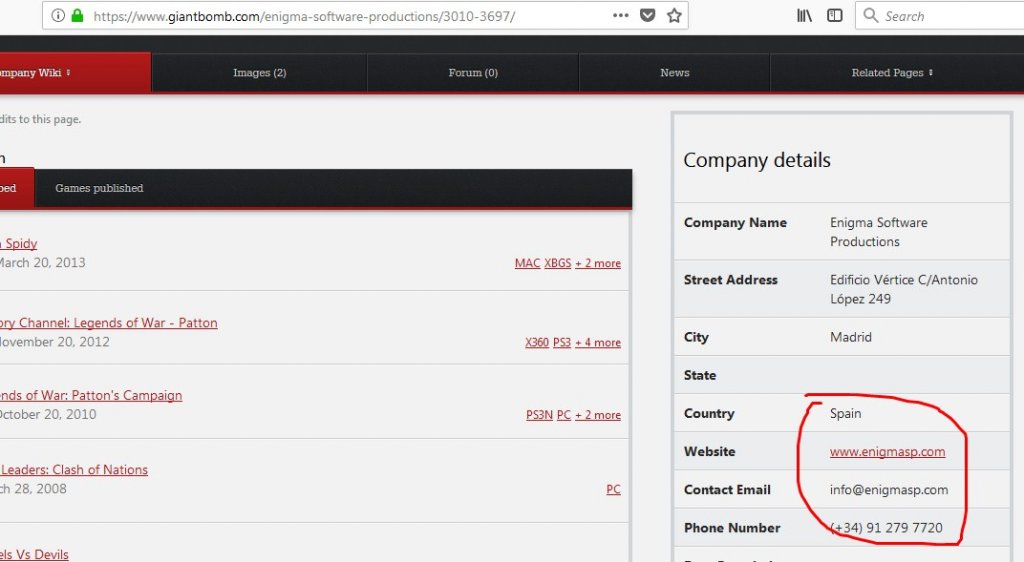Select the phone number (+34) 91 279 7720
The width and height of the screenshot is (1024, 562).
click(886, 527)
